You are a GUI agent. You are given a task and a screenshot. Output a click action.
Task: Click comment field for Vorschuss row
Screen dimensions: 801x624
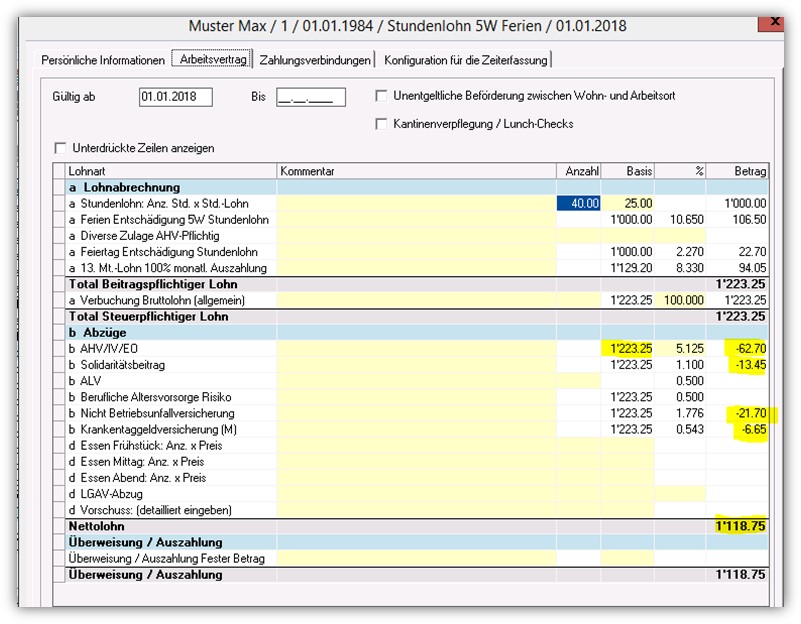point(415,510)
